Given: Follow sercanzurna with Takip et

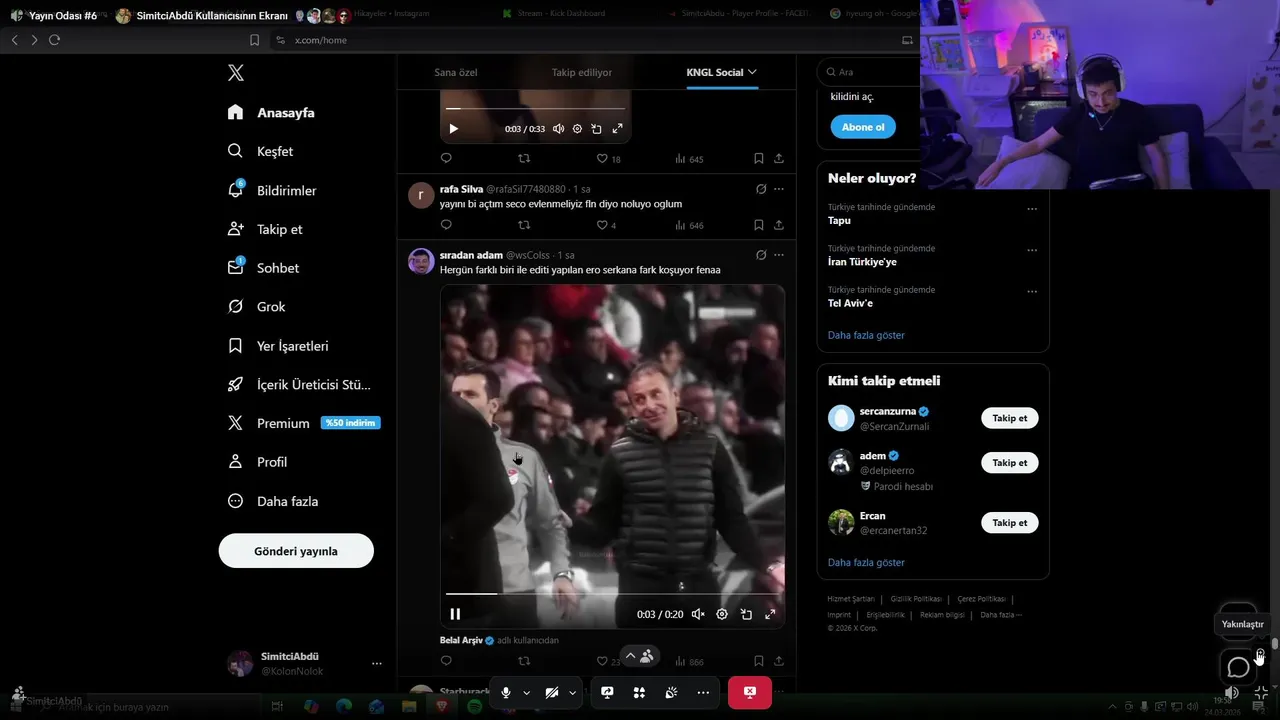Looking at the screenshot, I should [1009, 418].
